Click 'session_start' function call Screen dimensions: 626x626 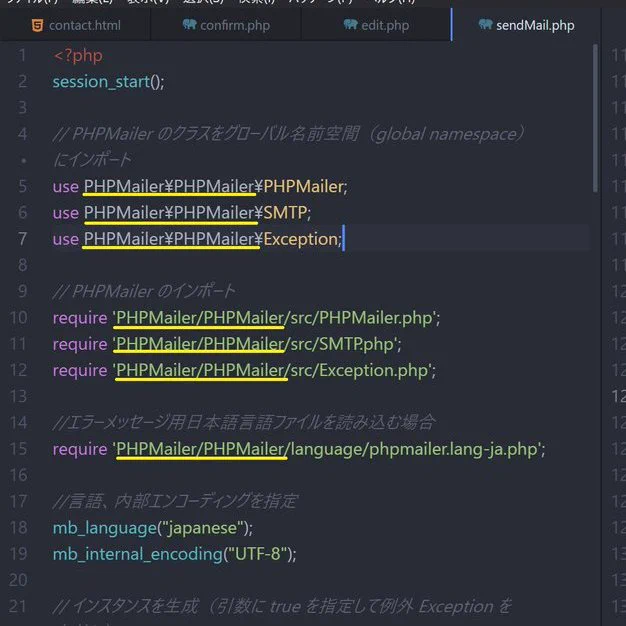pyautogui.click(x=101, y=82)
